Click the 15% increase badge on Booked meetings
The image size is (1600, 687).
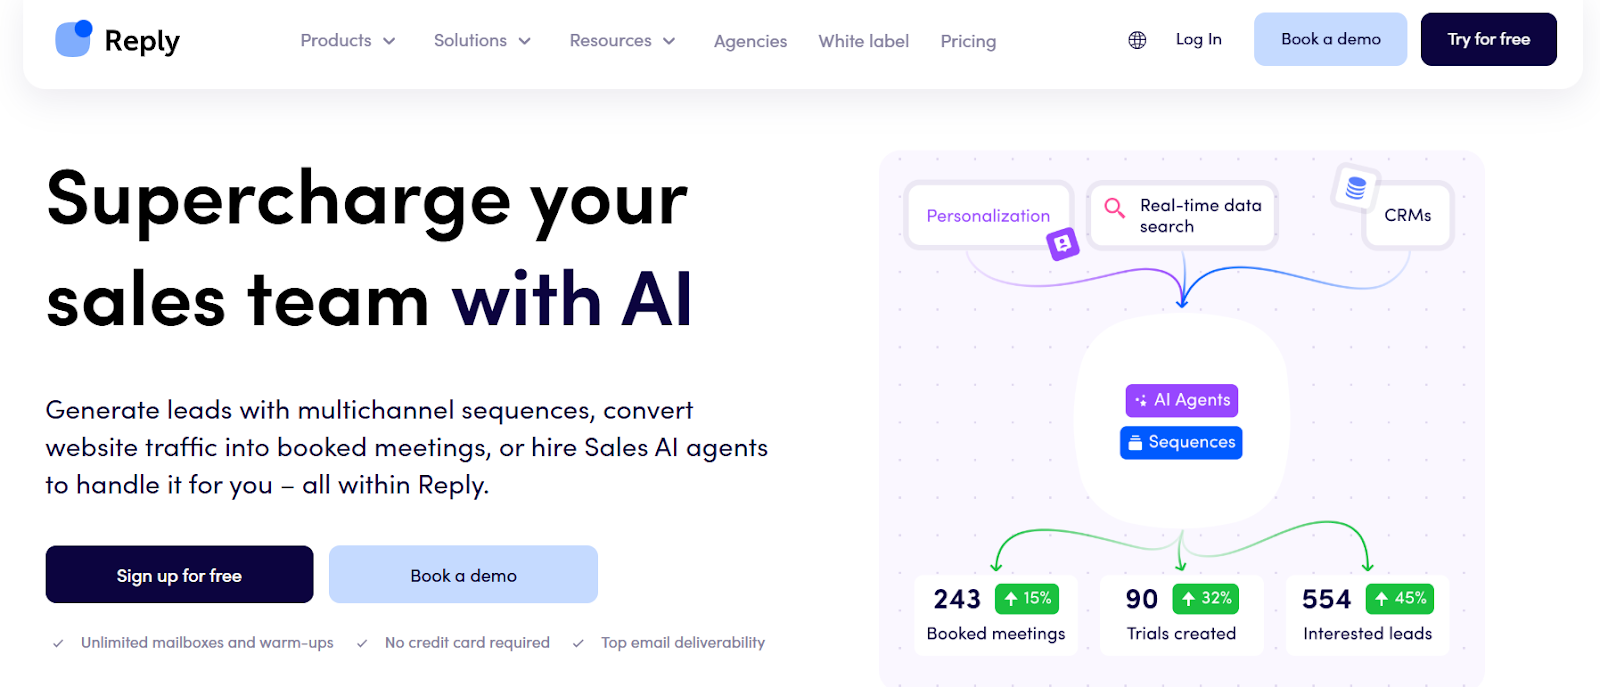[x=1028, y=597]
